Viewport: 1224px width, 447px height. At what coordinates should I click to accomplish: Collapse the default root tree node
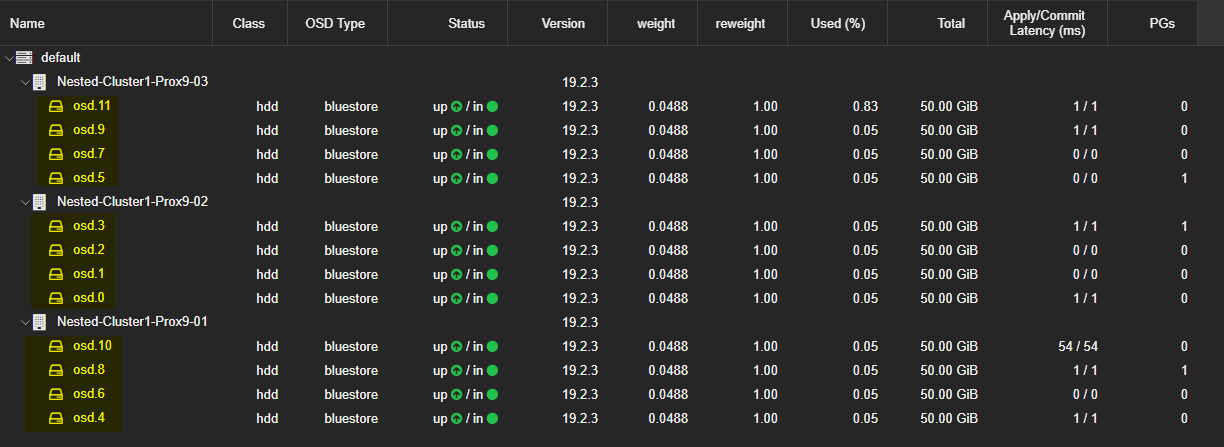point(9,57)
